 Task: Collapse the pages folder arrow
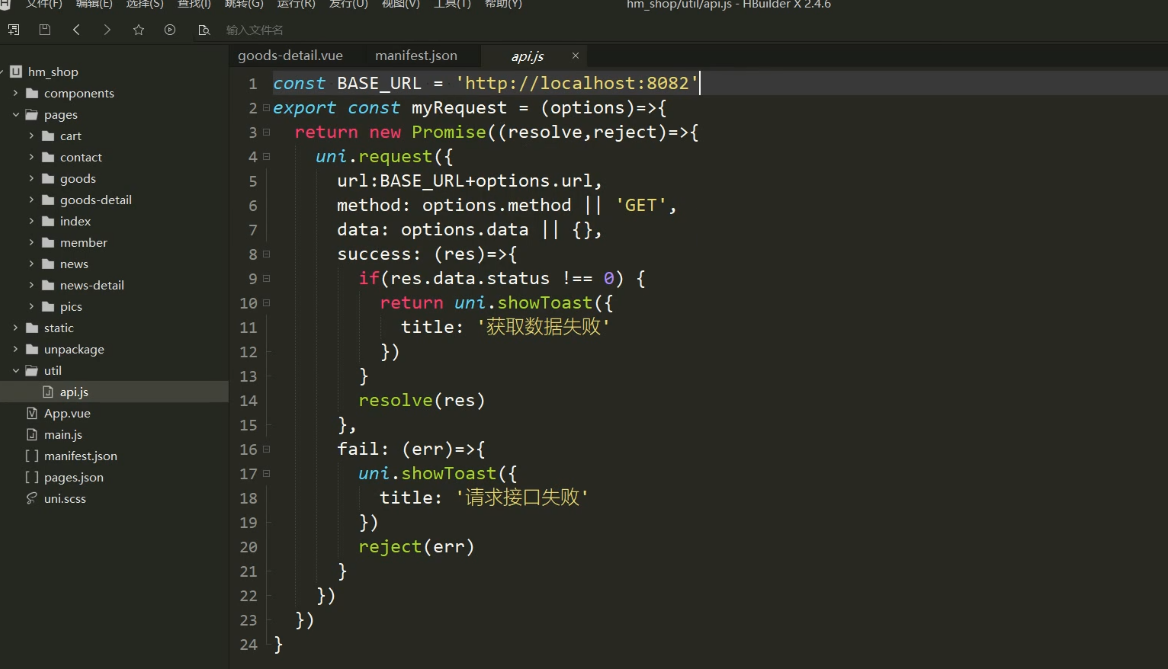pos(16,115)
